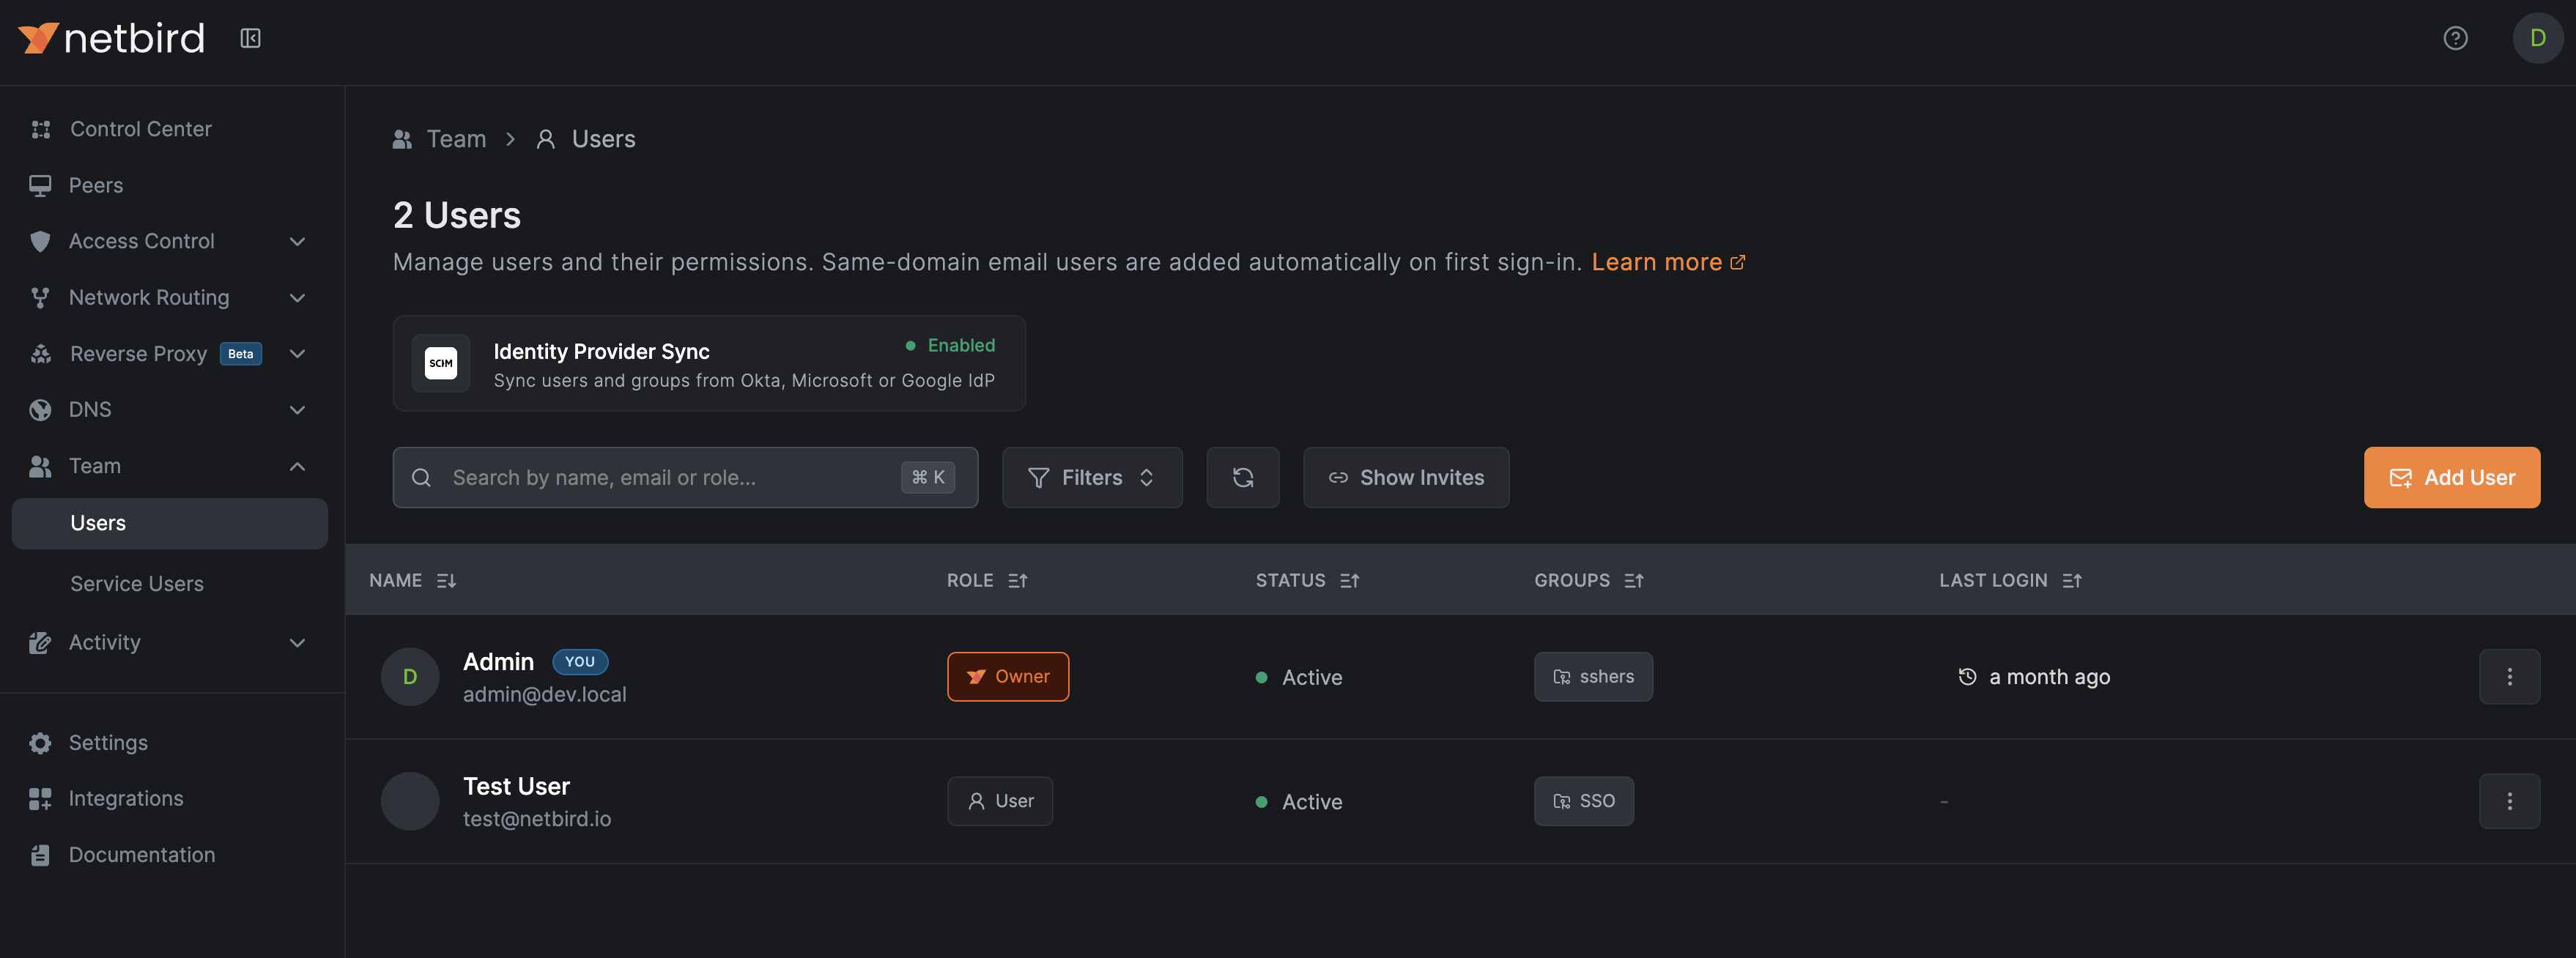Image resolution: width=2576 pixels, height=958 pixels.
Task: Collapse the sidebar using the panel toggle icon
Action: [250, 38]
